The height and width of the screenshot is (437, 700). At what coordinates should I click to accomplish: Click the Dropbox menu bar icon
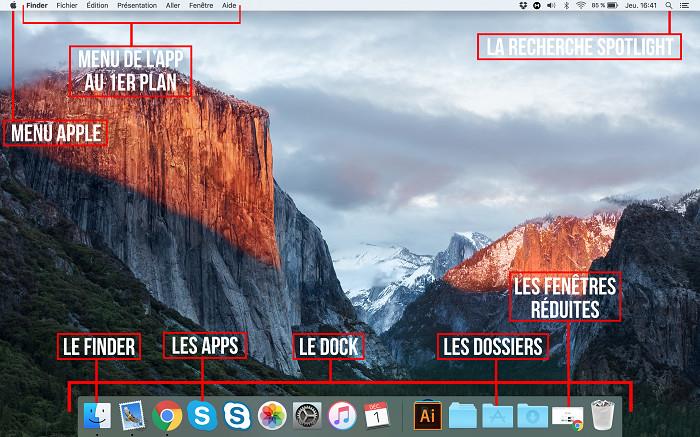point(524,6)
